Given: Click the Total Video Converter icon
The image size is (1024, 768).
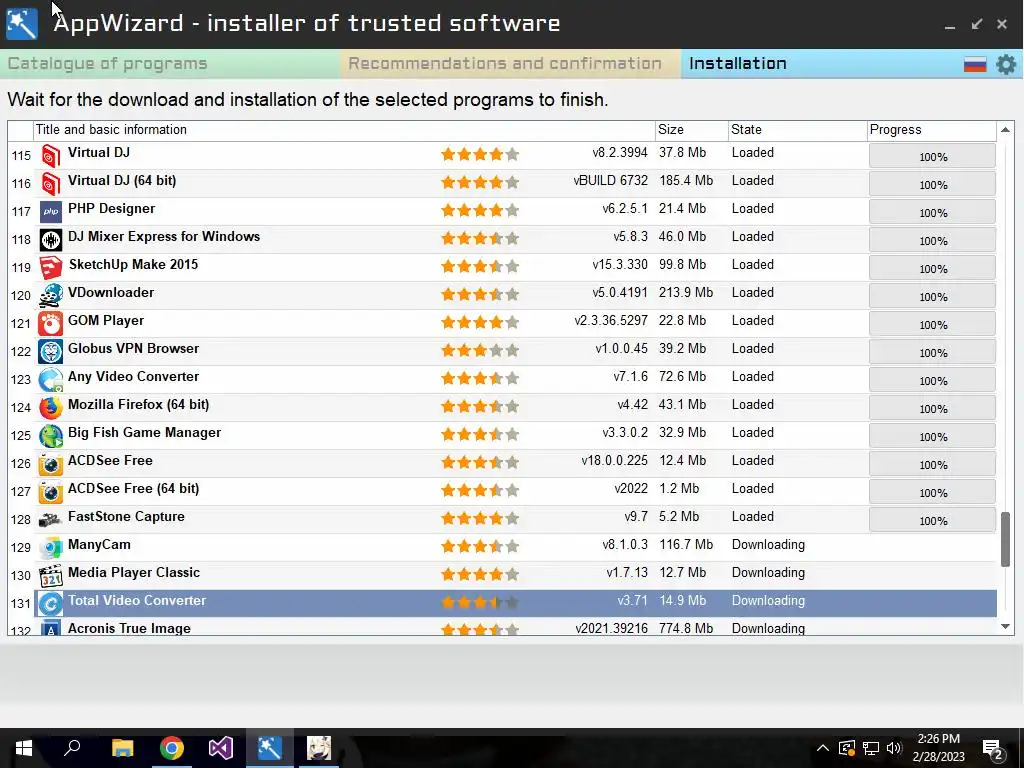Looking at the screenshot, I should [50, 604].
